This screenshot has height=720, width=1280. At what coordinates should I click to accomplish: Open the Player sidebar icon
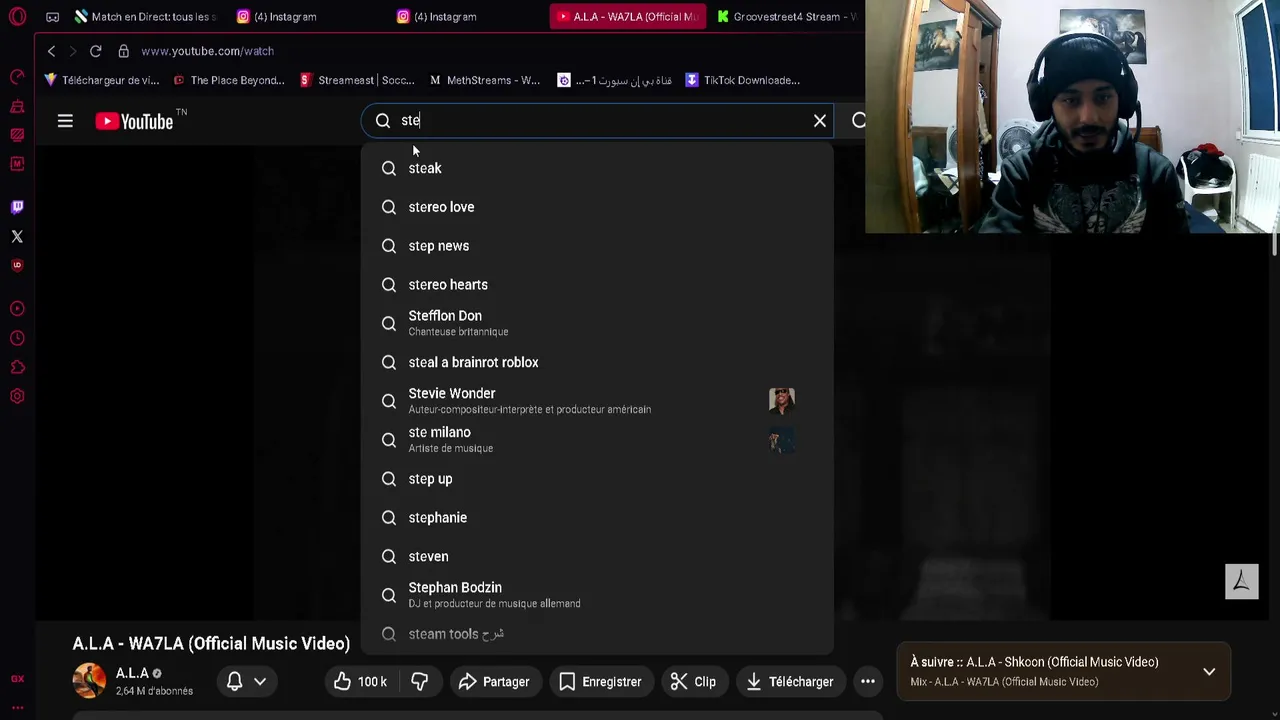point(17,309)
